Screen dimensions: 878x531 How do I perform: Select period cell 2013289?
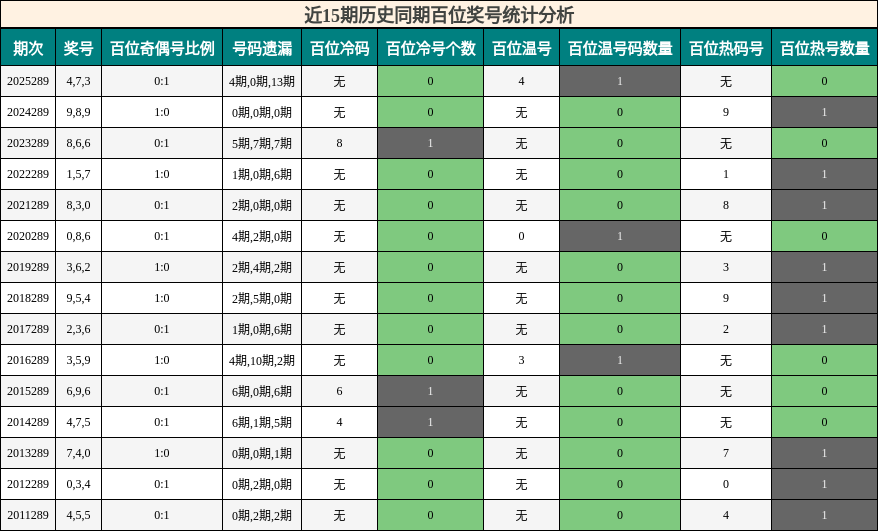click(28, 453)
